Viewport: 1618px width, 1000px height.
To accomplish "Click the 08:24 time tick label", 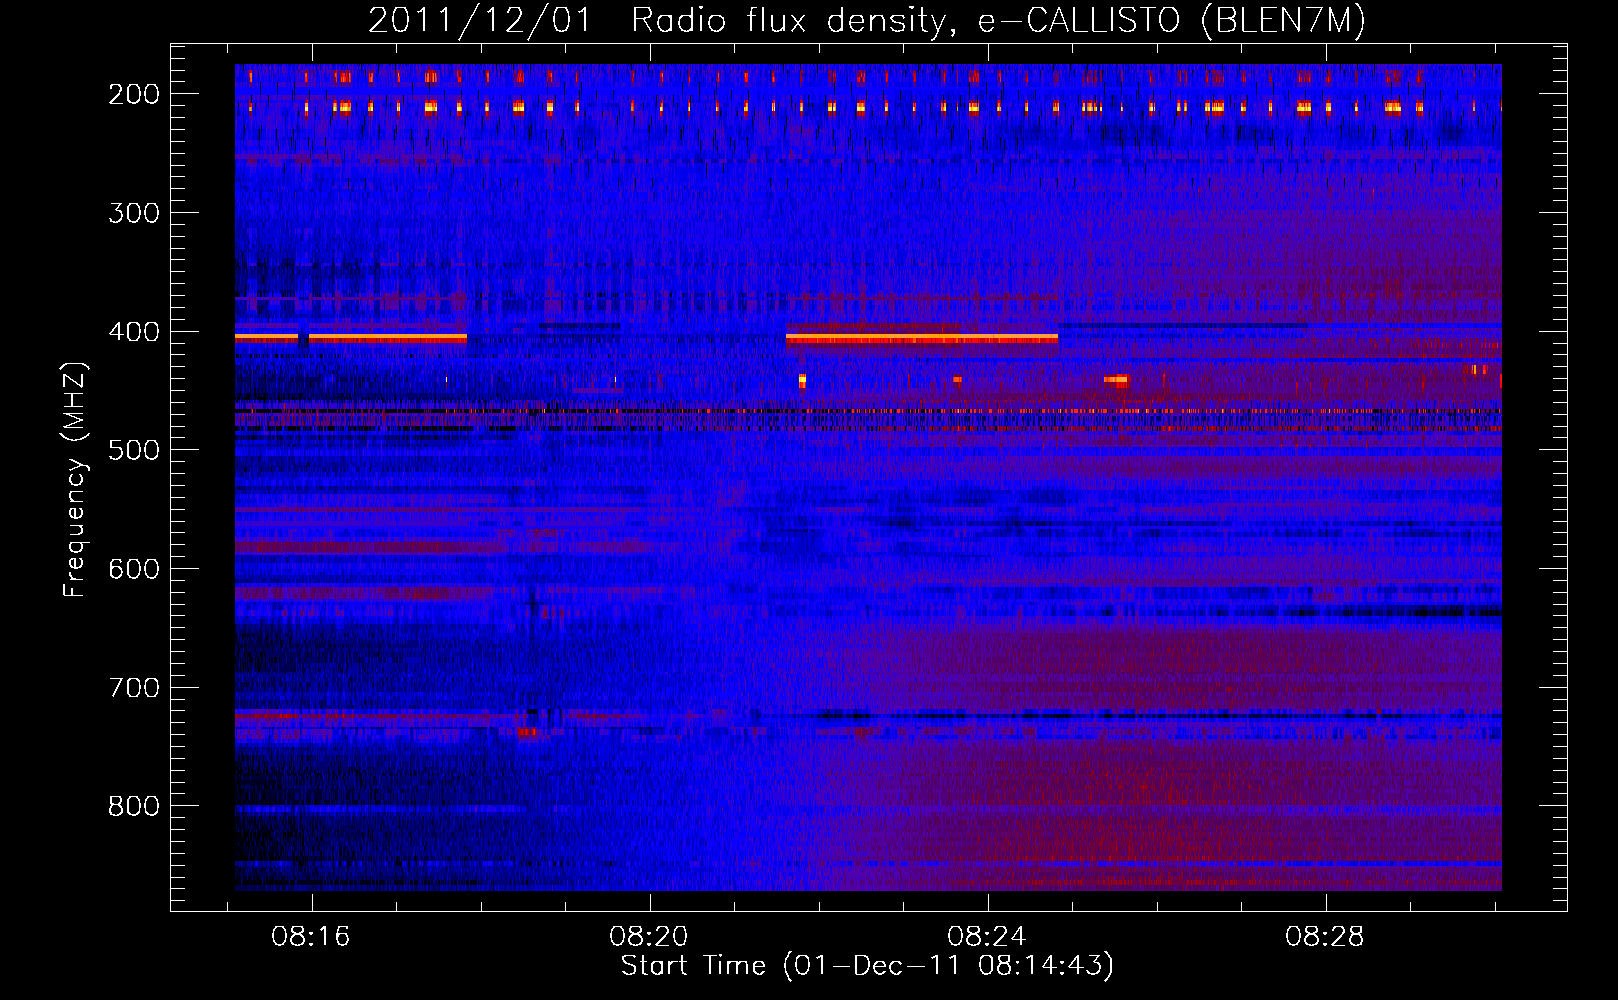I will point(987,937).
